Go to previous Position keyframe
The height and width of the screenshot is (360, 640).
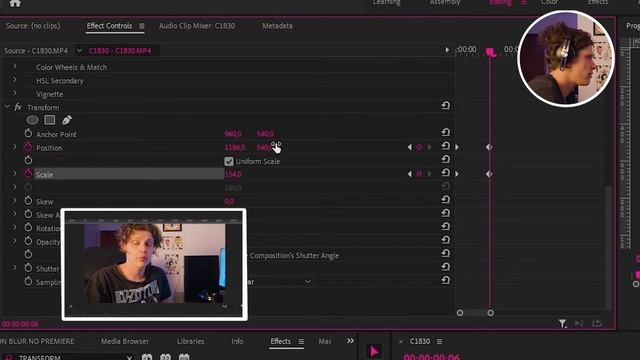409,147
